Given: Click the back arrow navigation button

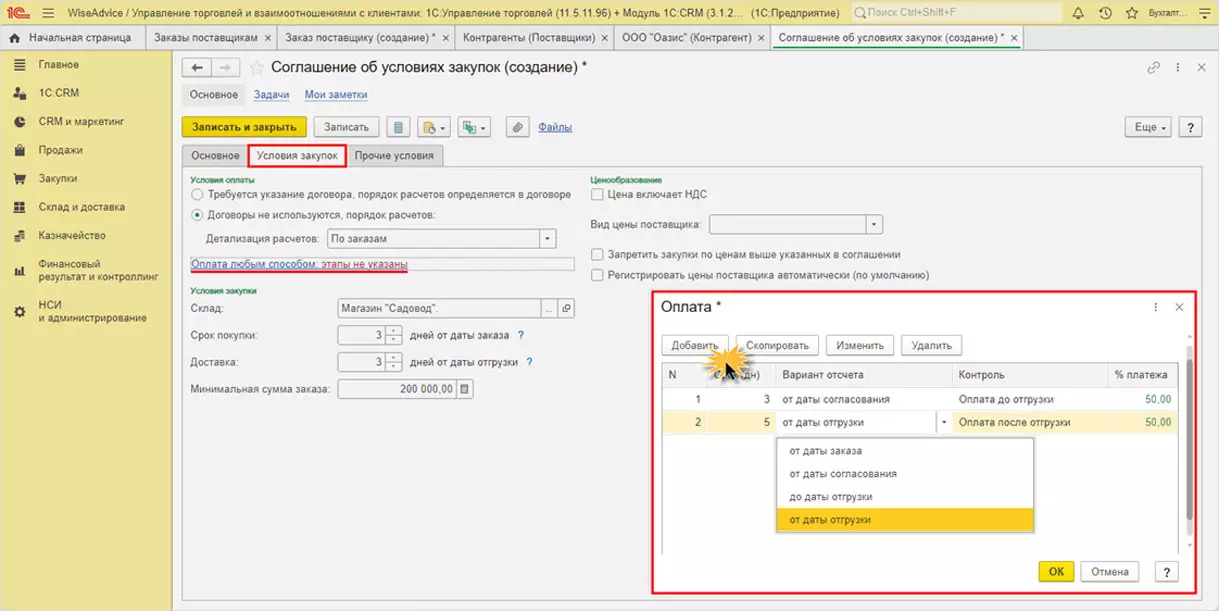Looking at the screenshot, I should (x=197, y=67).
